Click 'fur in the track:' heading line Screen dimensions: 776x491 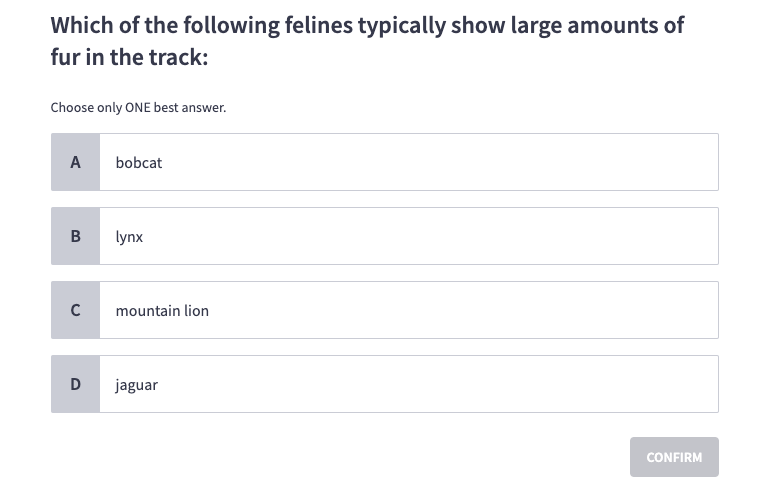tap(129, 57)
